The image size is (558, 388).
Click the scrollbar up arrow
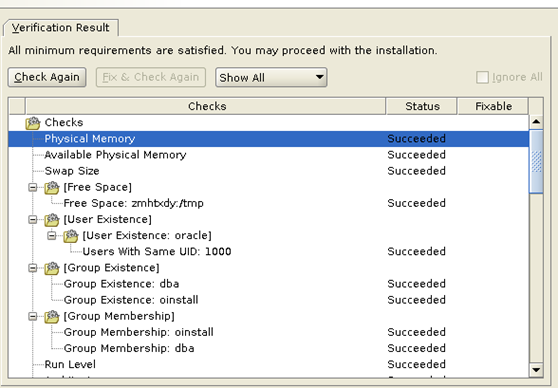coord(536,122)
